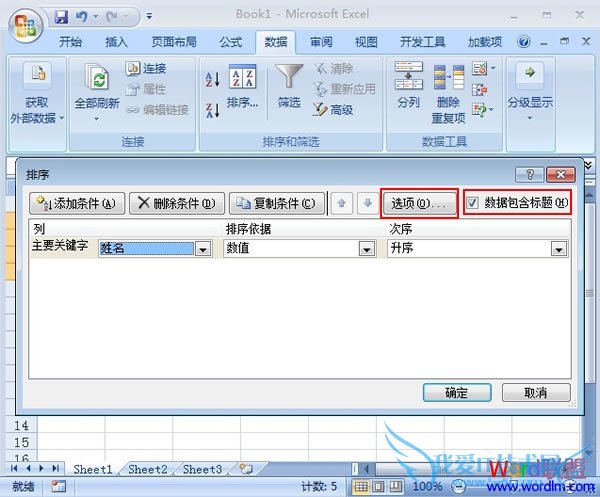This screenshot has height=497, width=600.
Task: Sort descending with Z-to-A icon
Action: click(x=212, y=110)
